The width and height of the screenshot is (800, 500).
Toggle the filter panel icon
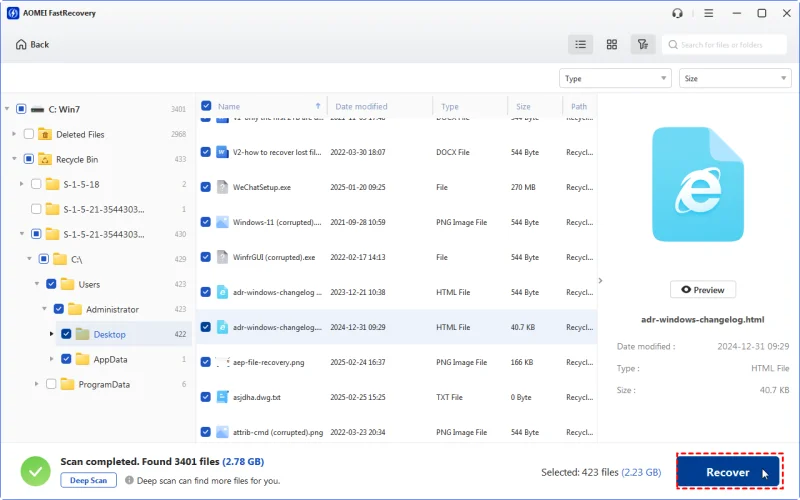click(644, 45)
